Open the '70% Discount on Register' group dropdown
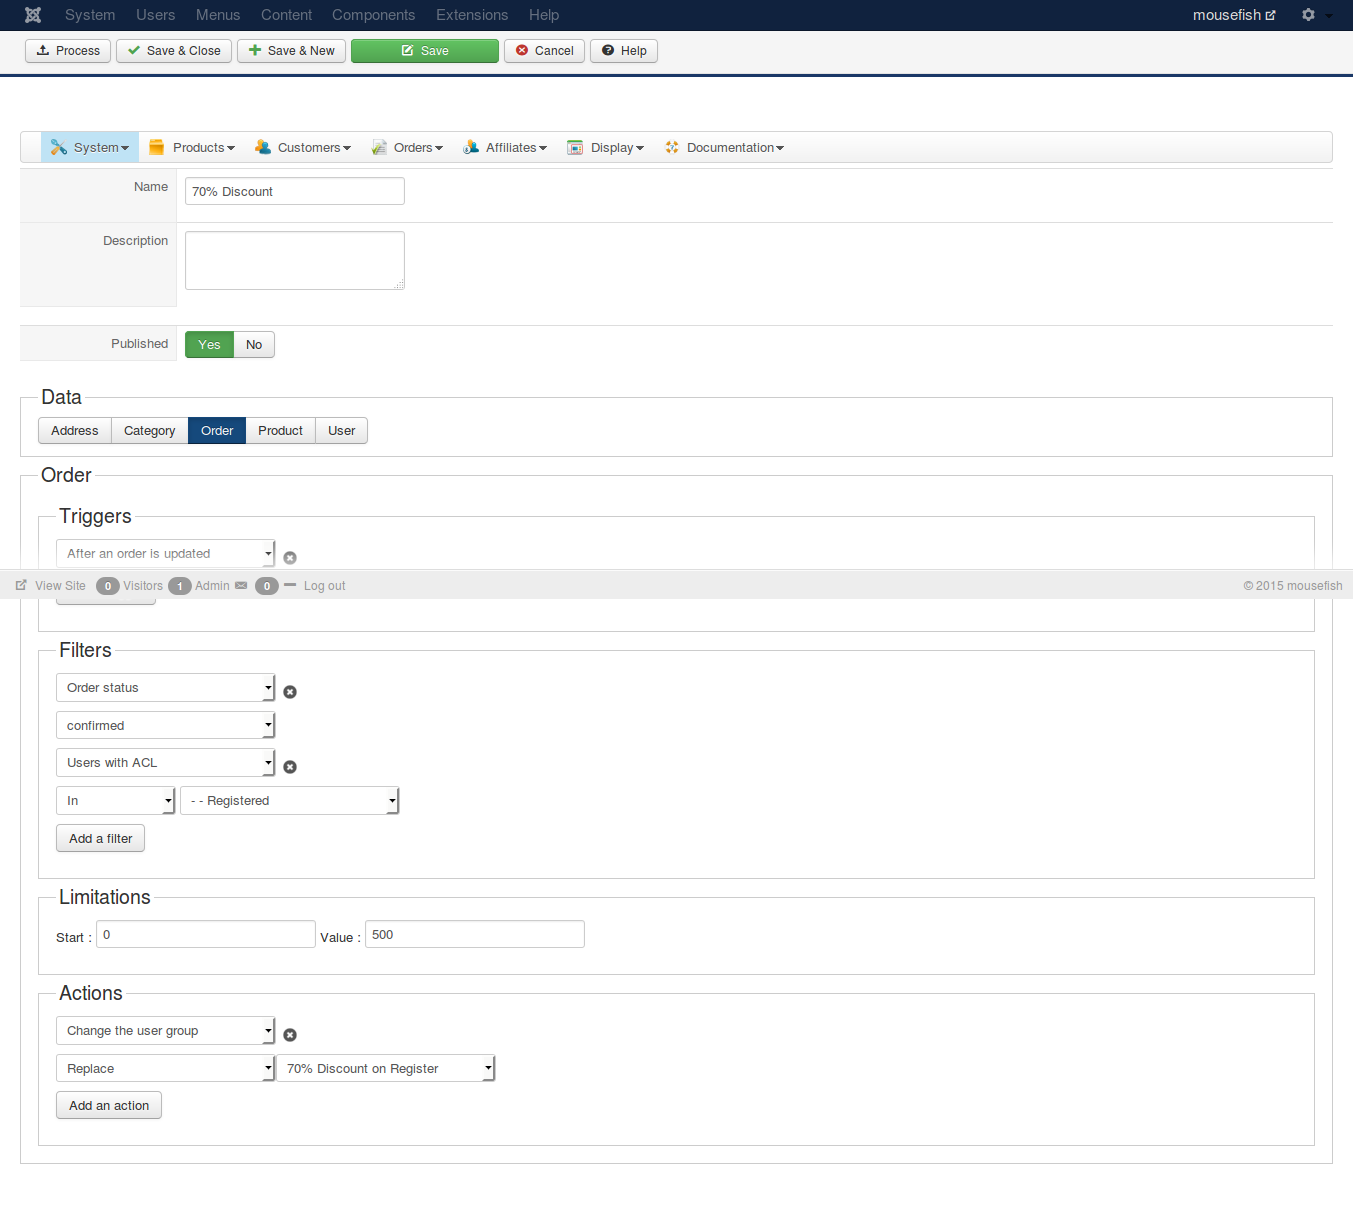 [x=386, y=1069]
